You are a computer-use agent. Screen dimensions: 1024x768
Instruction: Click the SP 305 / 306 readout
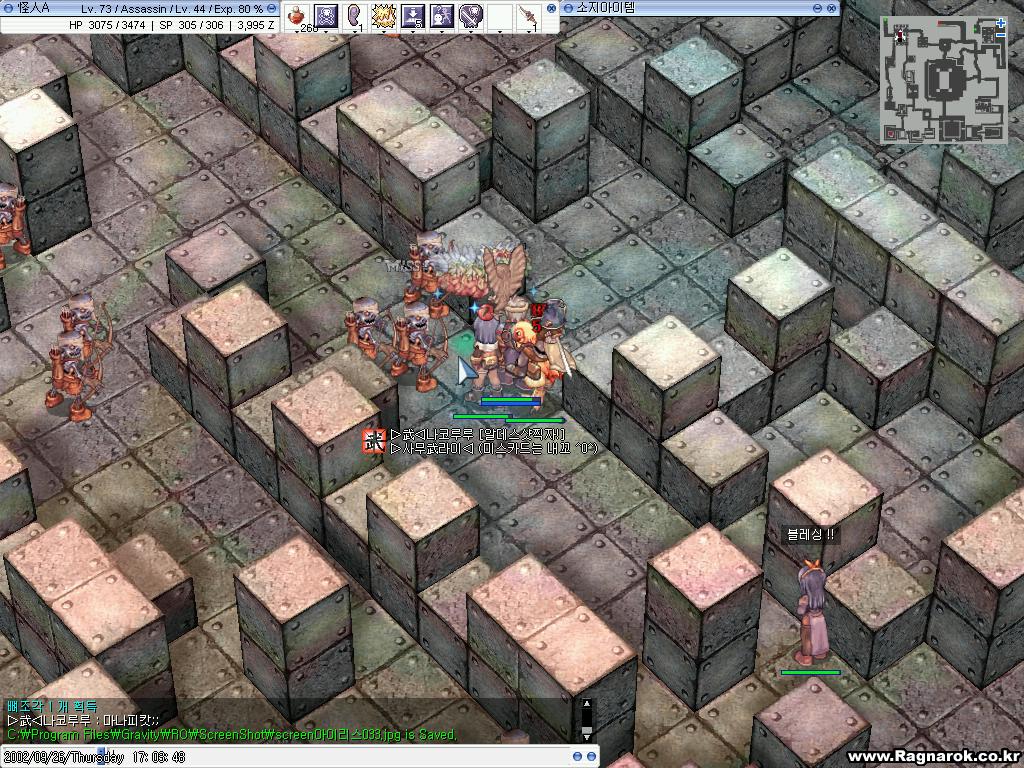191,25
